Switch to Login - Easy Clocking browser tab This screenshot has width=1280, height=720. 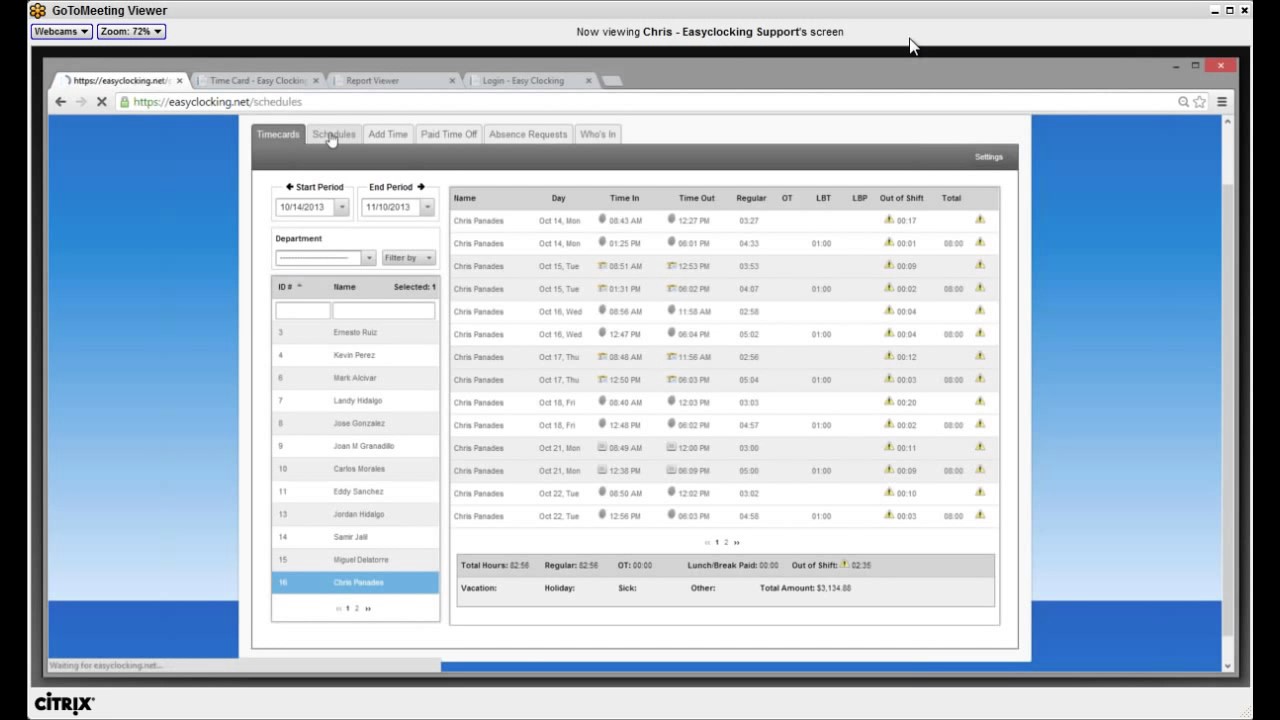(523, 81)
